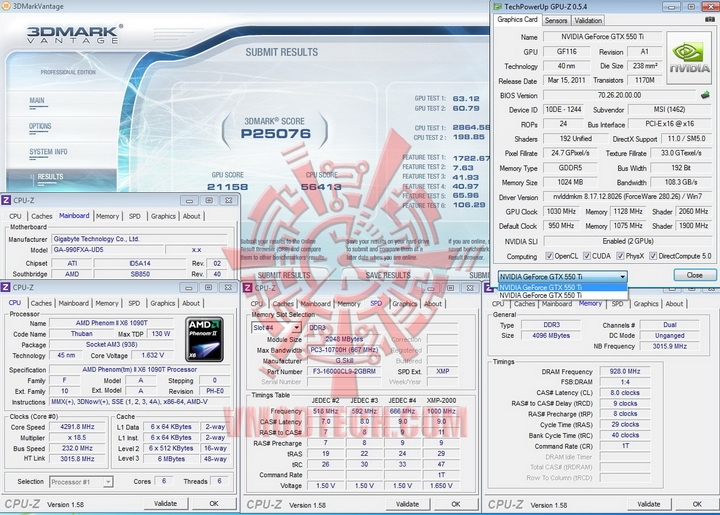
Task: Open Graphics tab in CPU-Z processor window
Action: click(x=163, y=303)
